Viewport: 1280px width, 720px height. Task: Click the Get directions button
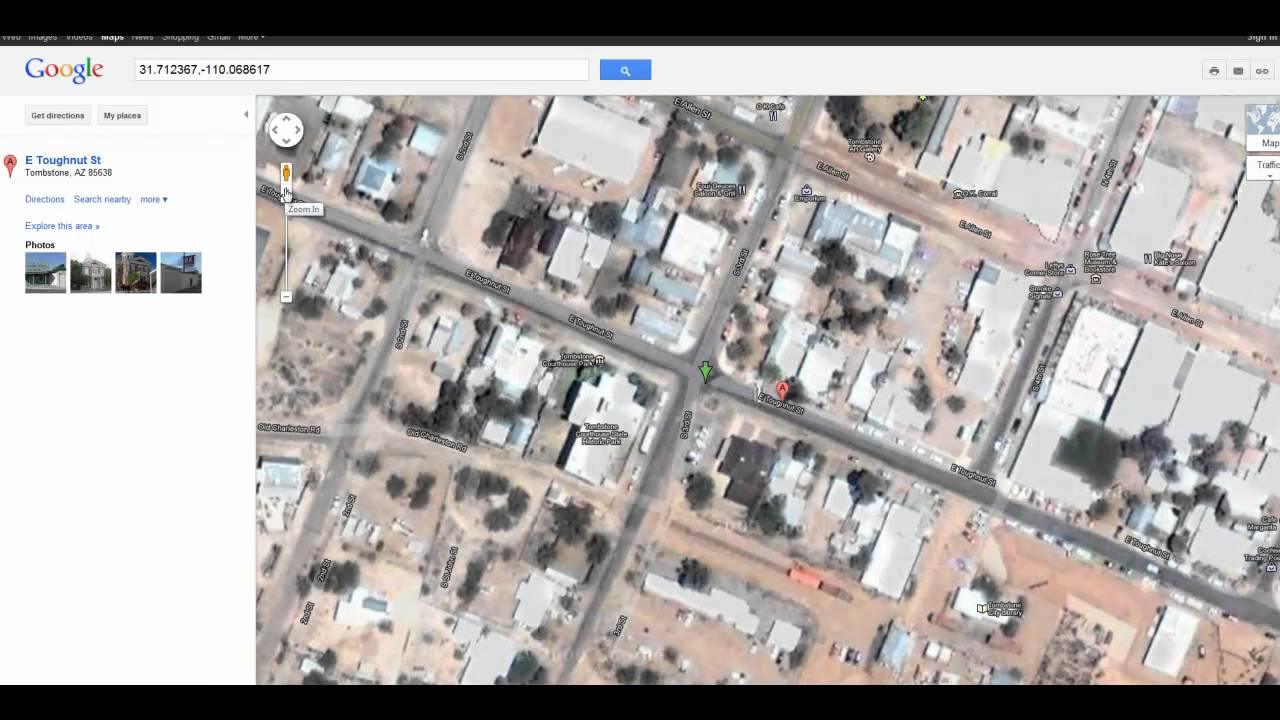(58, 116)
